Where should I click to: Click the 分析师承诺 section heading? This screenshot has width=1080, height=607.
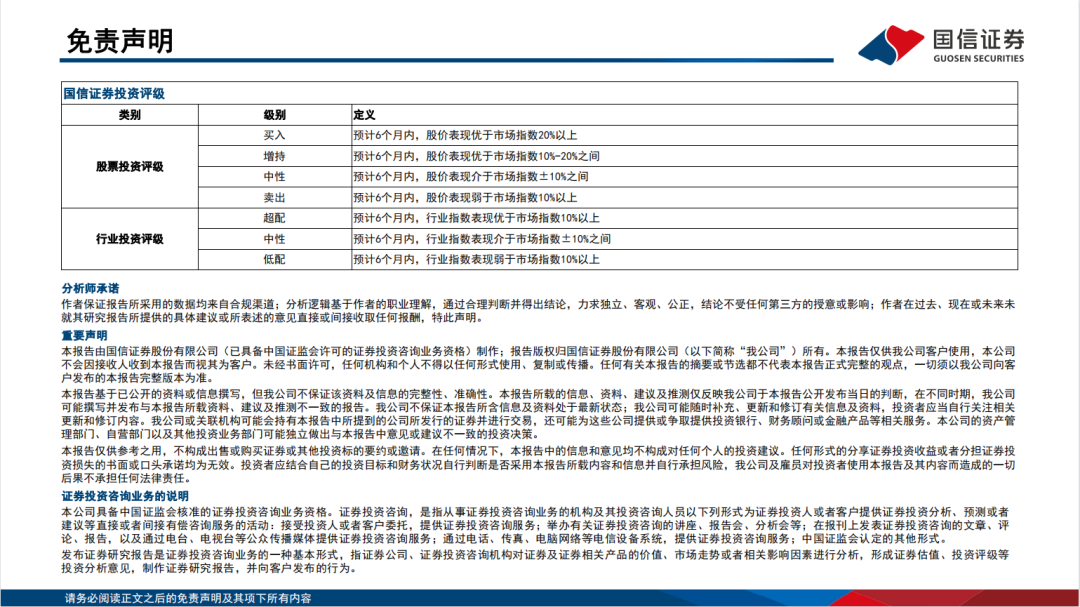click(x=90, y=289)
